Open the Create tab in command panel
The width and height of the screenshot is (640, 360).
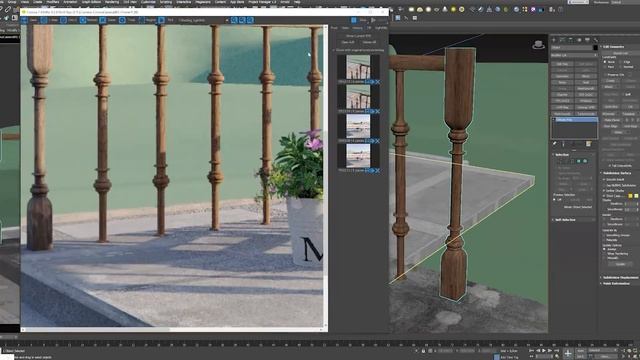(x=554, y=40)
